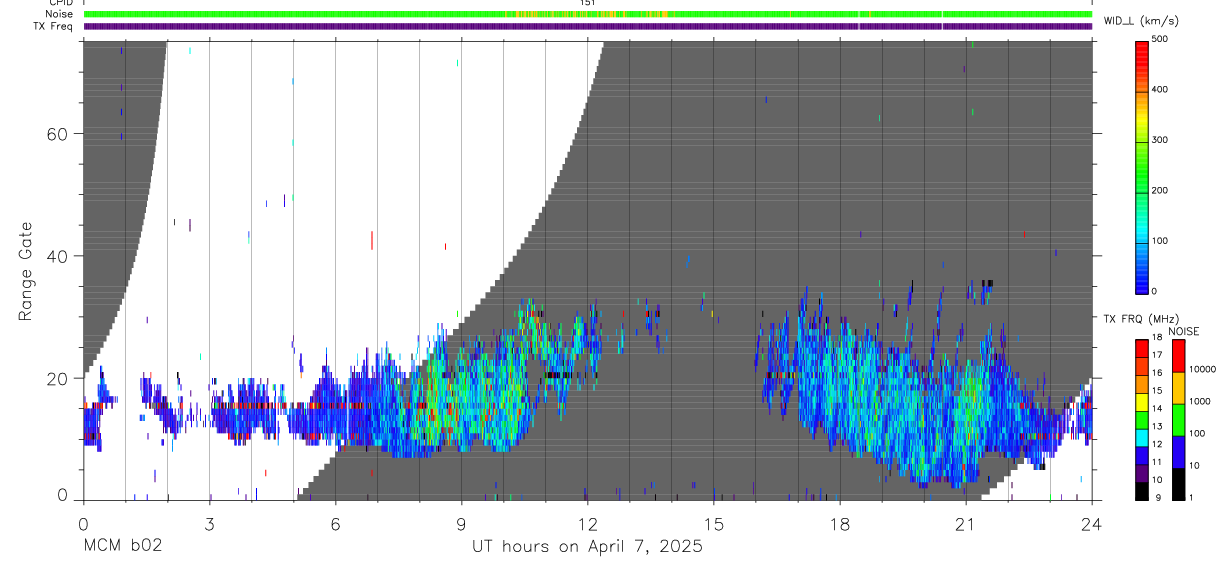The width and height of the screenshot is (1228, 567).
Task: Click the UT hours on April 7, 2025 title
Action: (x=587, y=547)
